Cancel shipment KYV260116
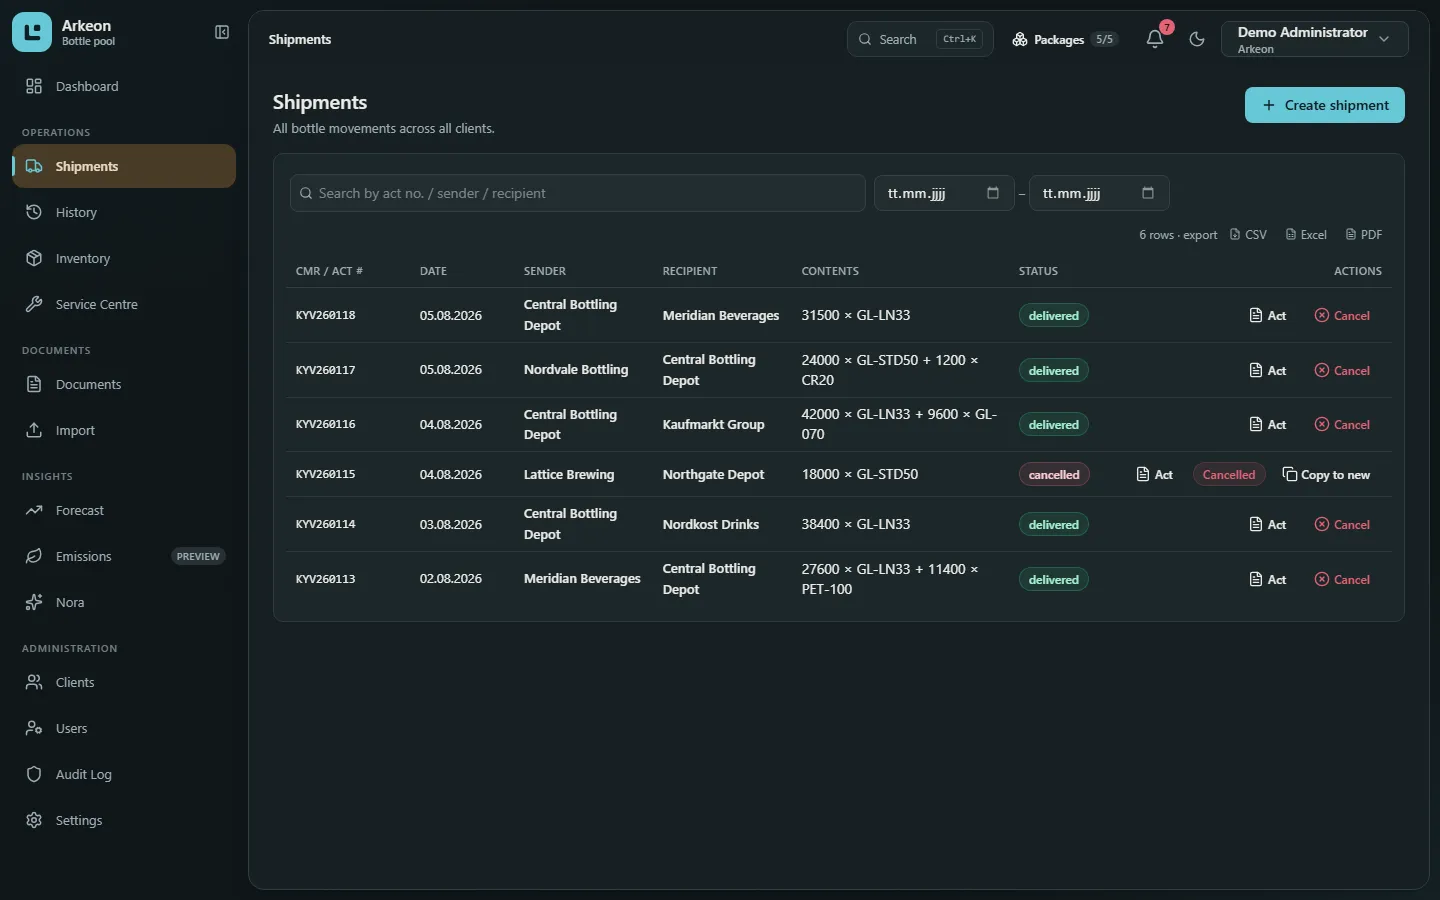 tap(1342, 424)
